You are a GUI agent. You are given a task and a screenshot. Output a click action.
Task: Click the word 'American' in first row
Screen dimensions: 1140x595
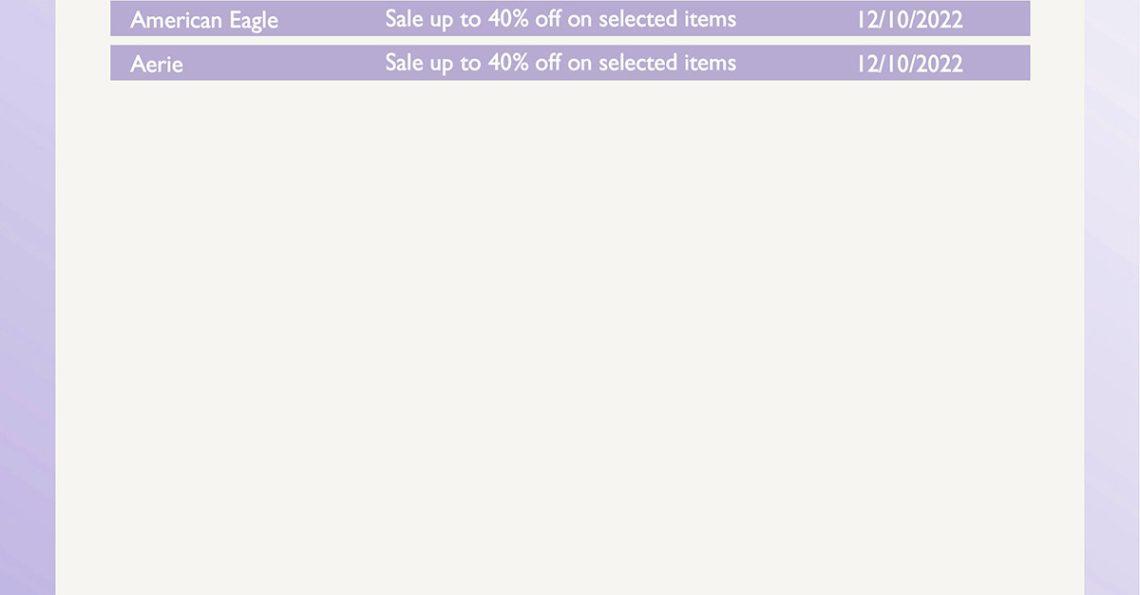(x=177, y=20)
